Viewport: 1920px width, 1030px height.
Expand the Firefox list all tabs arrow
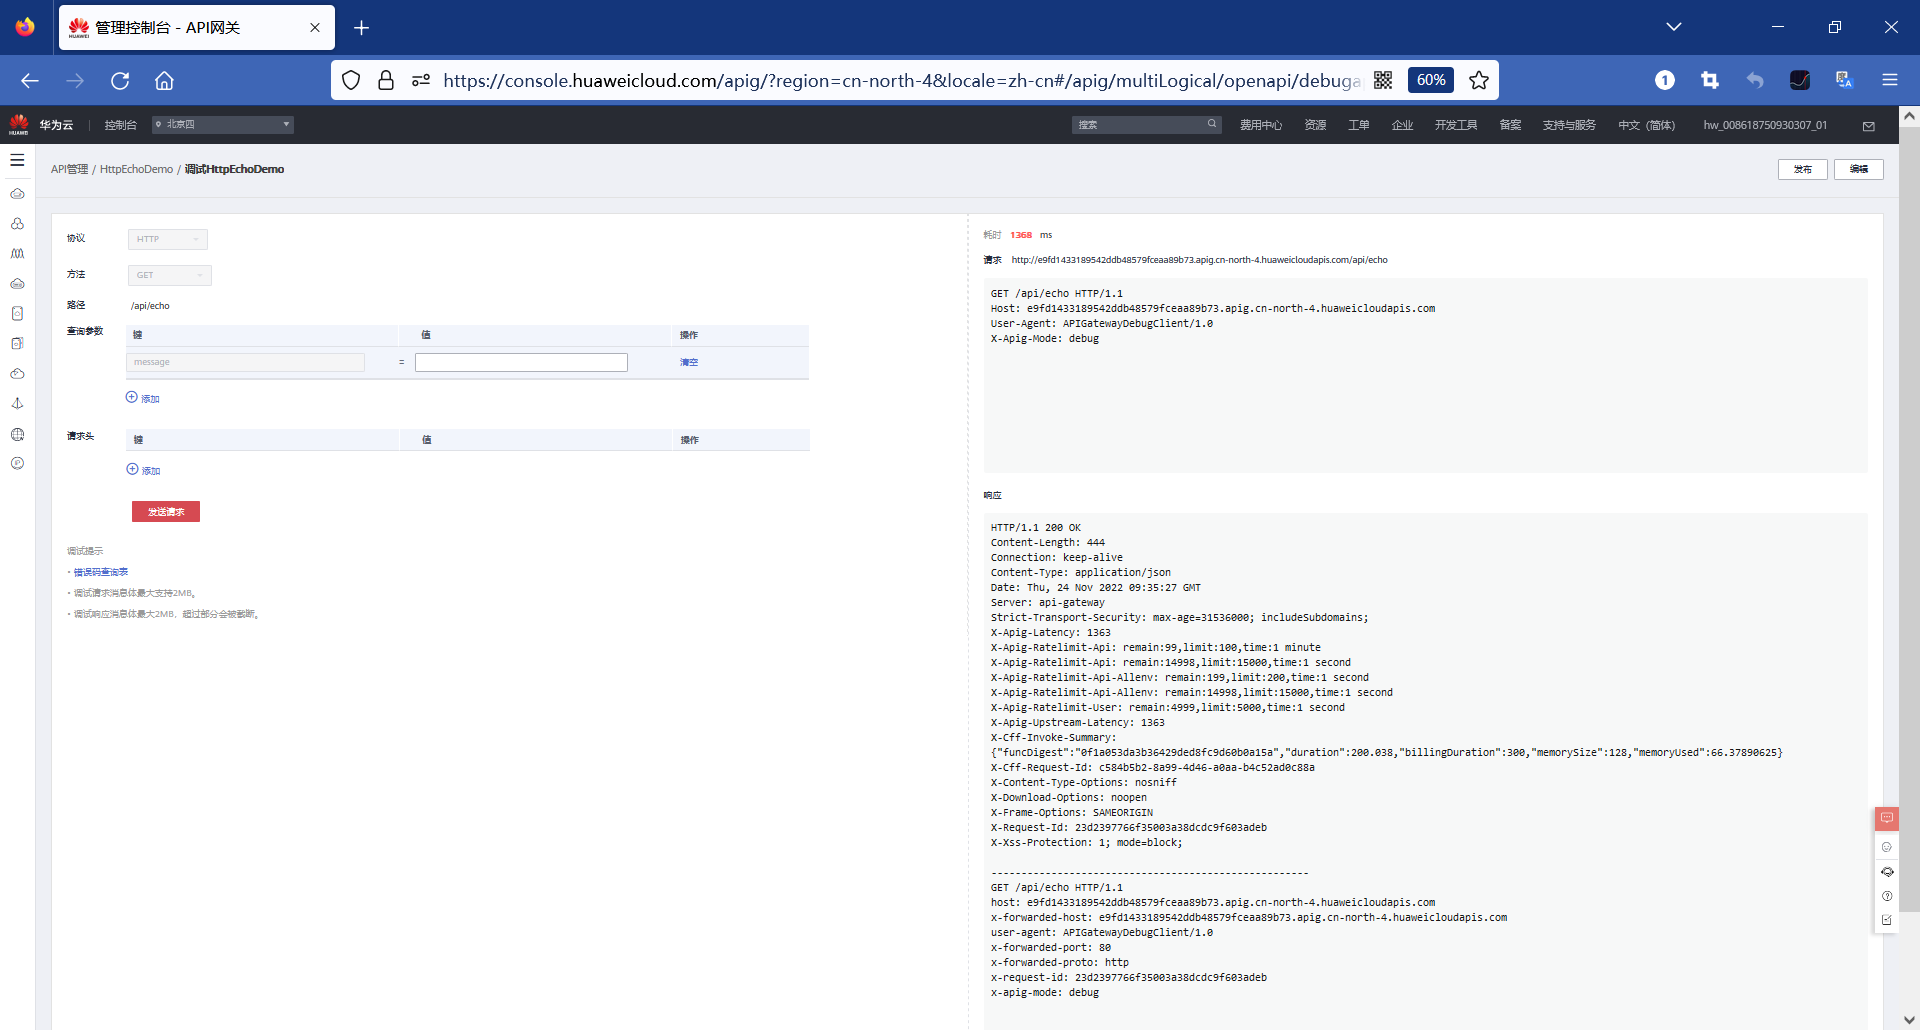click(x=1674, y=27)
